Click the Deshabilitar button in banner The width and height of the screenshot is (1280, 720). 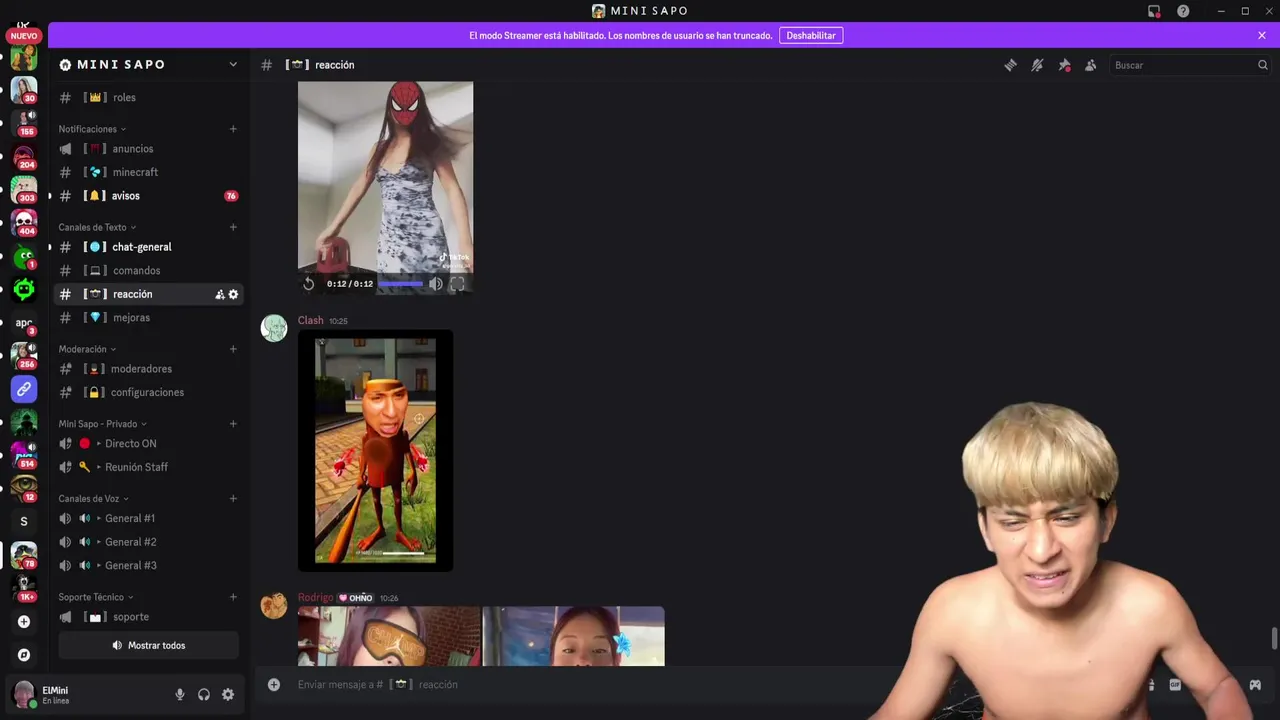tap(811, 35)
